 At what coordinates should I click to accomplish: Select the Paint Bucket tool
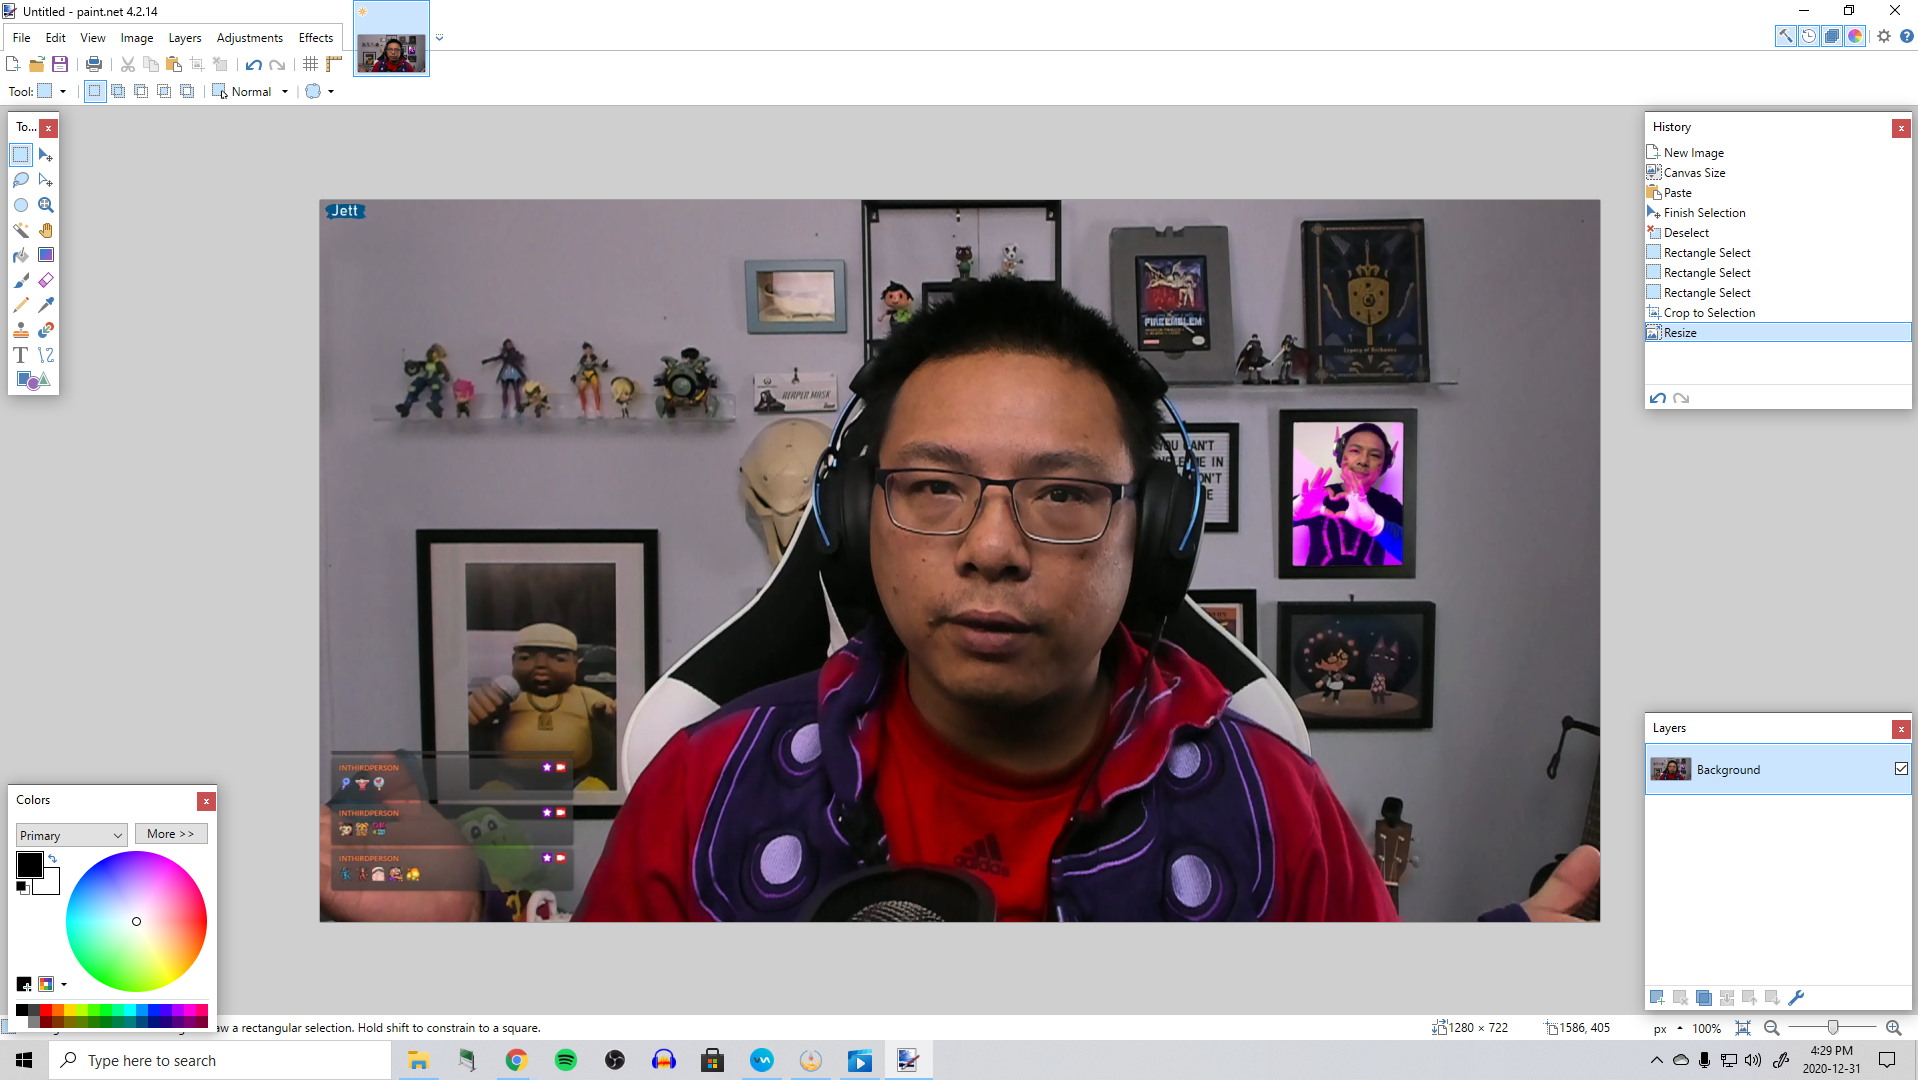coord(21,255)
